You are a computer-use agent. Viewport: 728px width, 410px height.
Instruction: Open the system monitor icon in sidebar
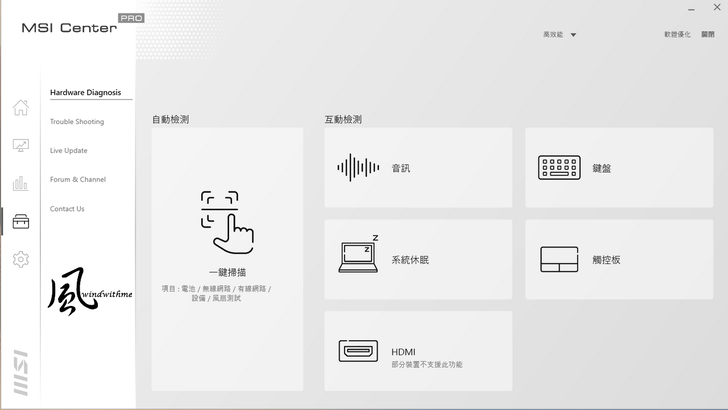click(x=20, y=145)
